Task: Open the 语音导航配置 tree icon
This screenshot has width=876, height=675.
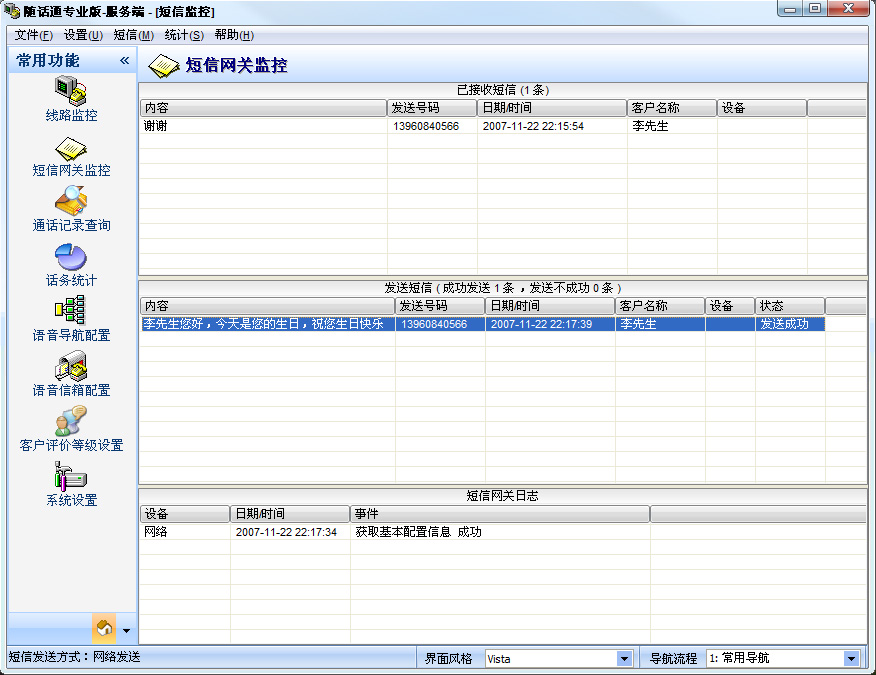Action: 71,311
